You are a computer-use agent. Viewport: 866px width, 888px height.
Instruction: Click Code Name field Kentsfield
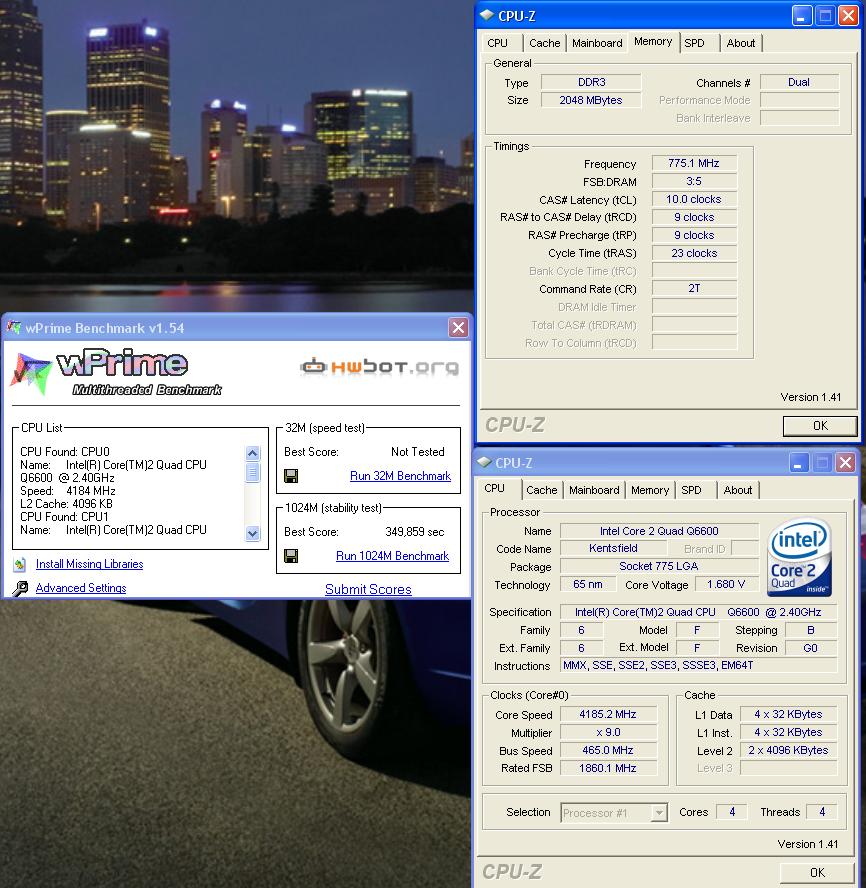pos(613,548)
